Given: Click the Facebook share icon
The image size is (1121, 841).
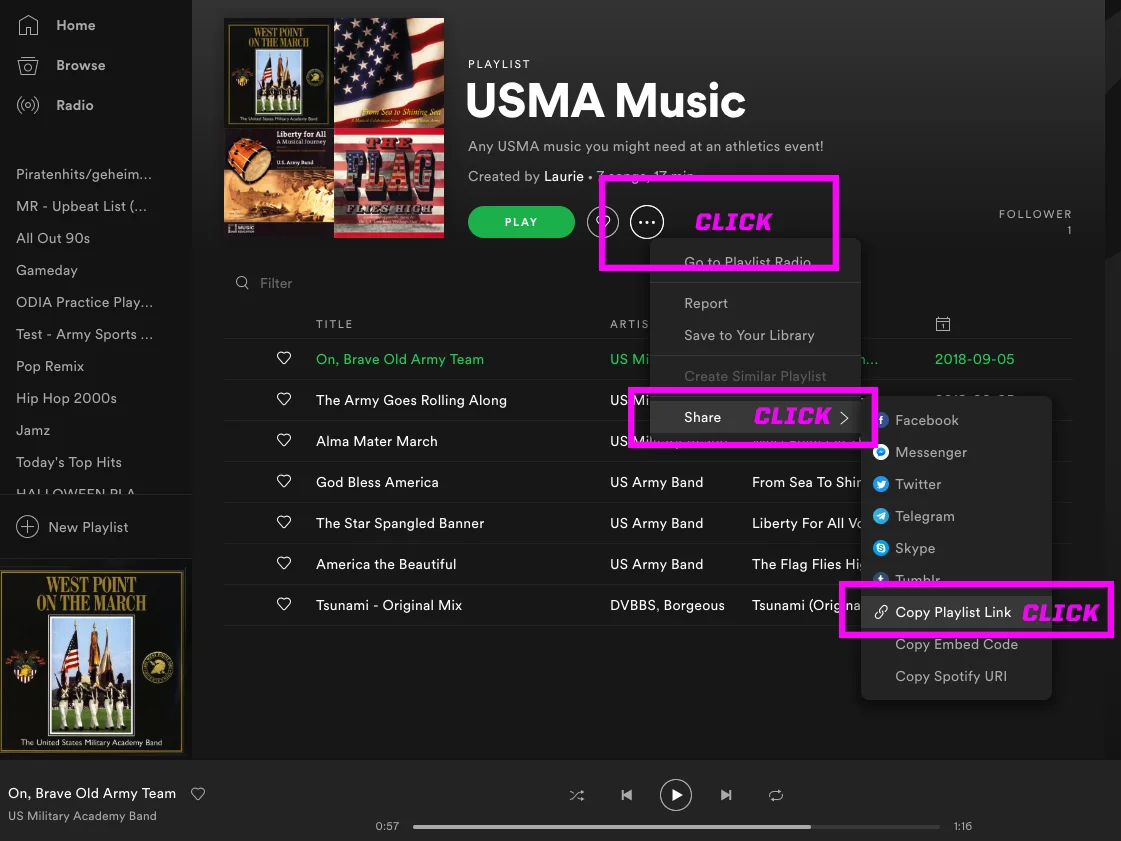Looking at the screenshot, I should [881, 420].
